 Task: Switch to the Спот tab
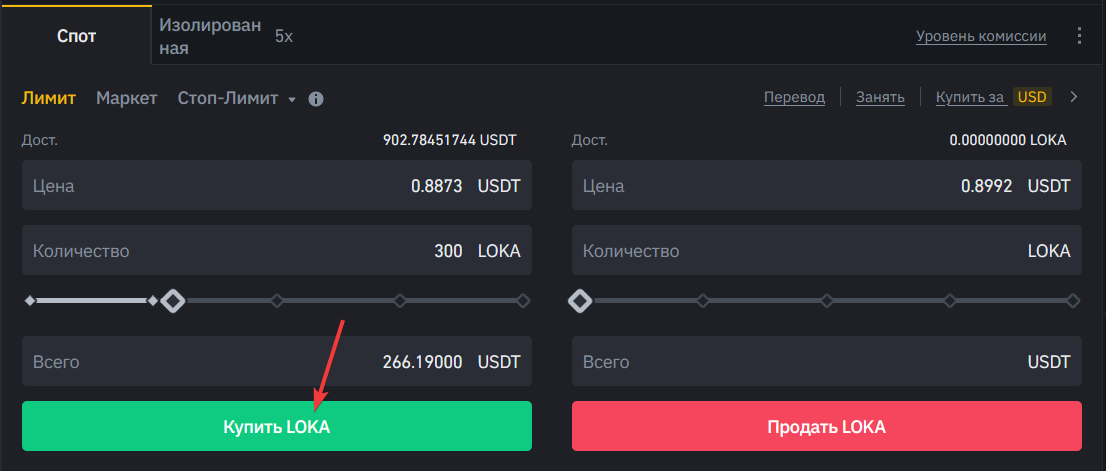coord(77,36)
